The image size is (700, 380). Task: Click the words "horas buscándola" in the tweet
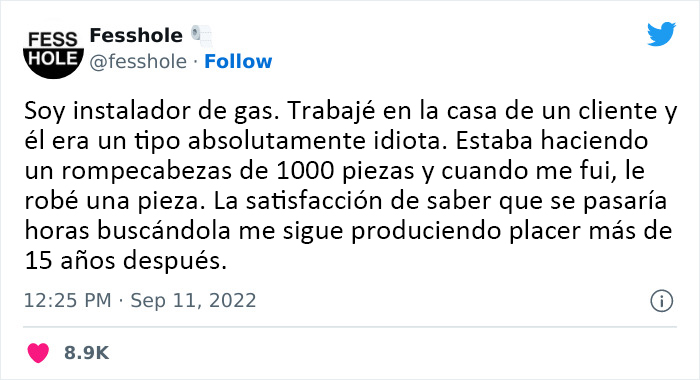[x=128, y=231]
